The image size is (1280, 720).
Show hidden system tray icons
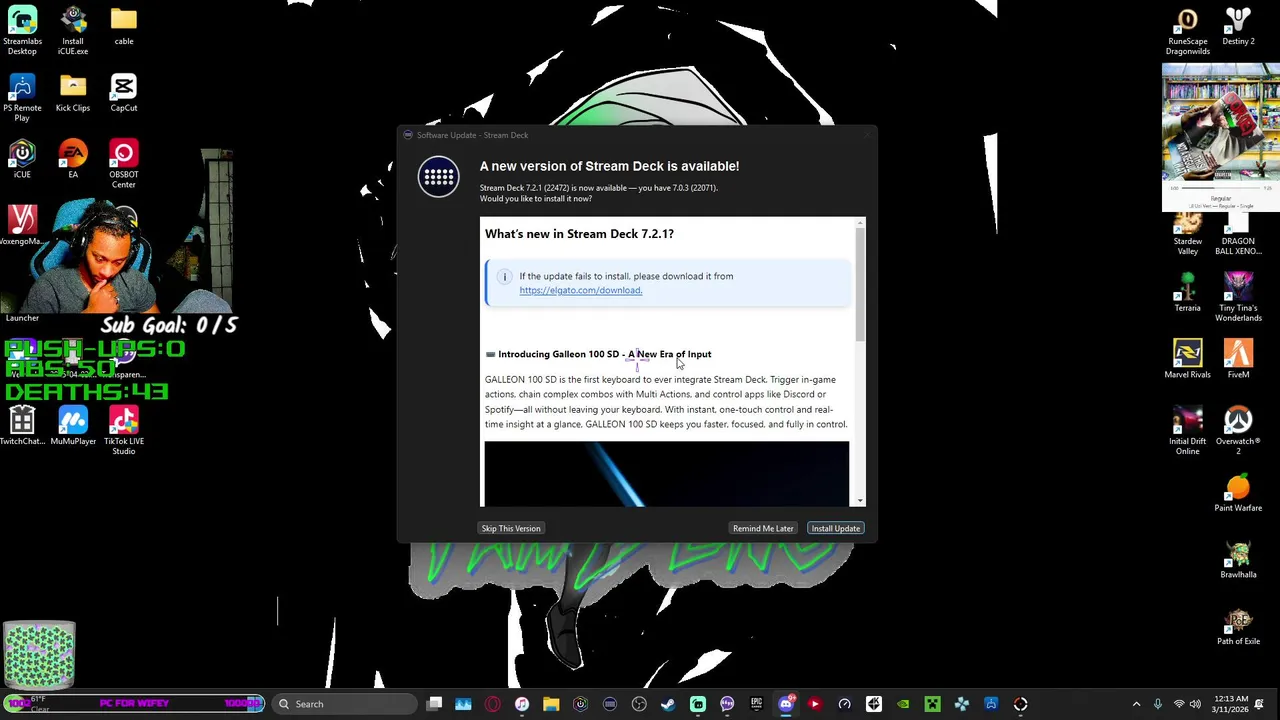(1136, 704)
